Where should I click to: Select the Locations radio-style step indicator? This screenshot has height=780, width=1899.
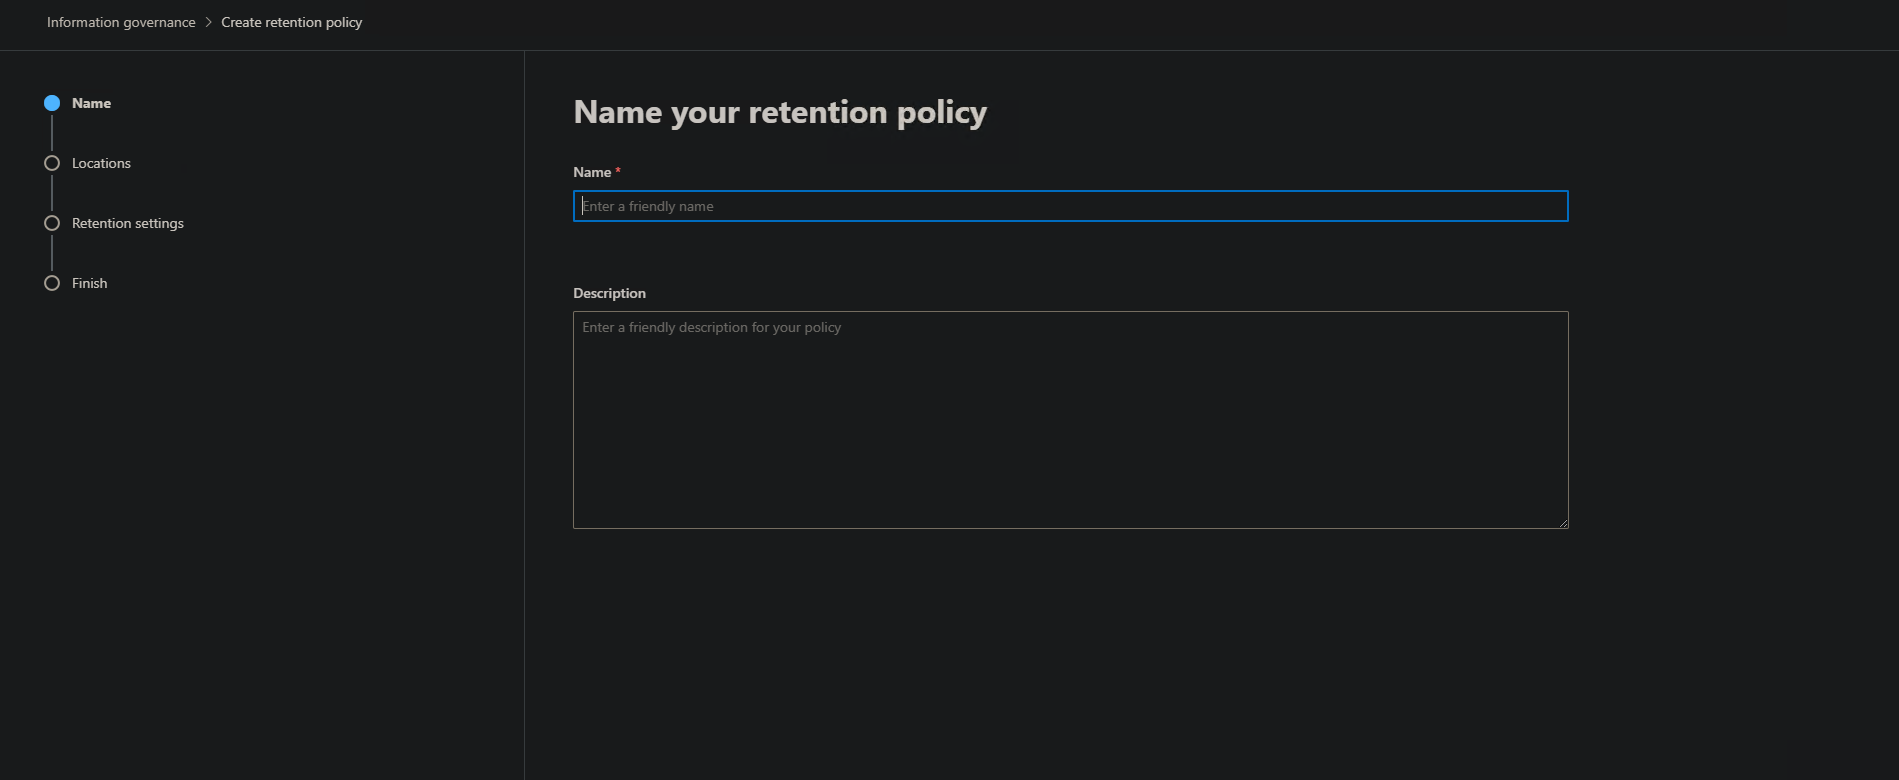tap(51, 162)
